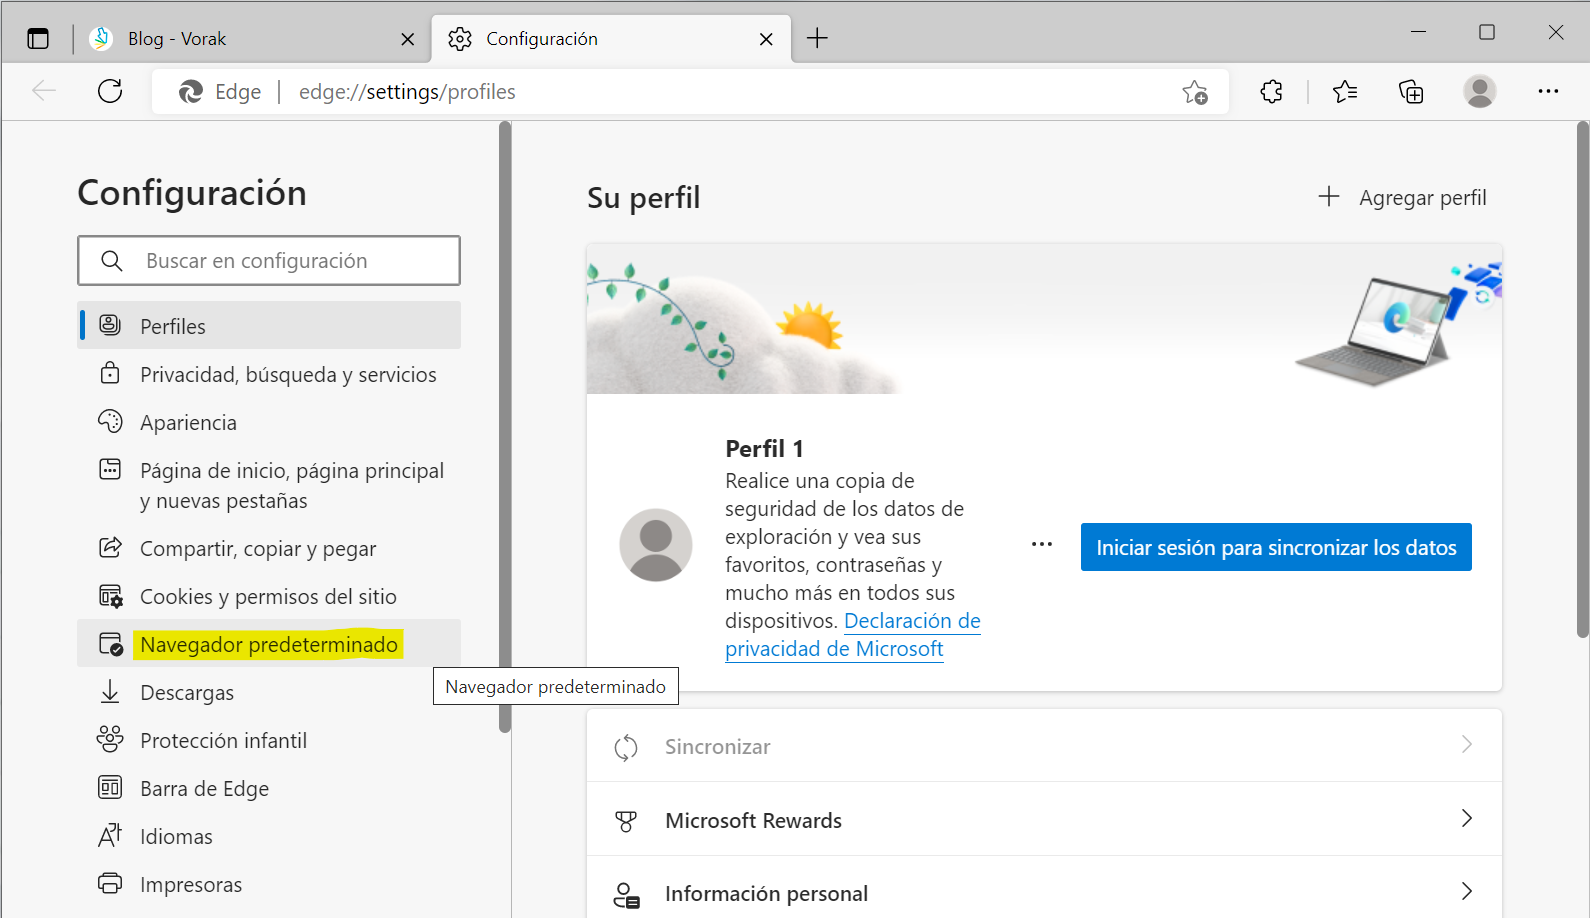The height and width of the screenshot is (918, 1590).
Task: Click the sidebar vertical scrollbar
Action: [x=505, y=427]
